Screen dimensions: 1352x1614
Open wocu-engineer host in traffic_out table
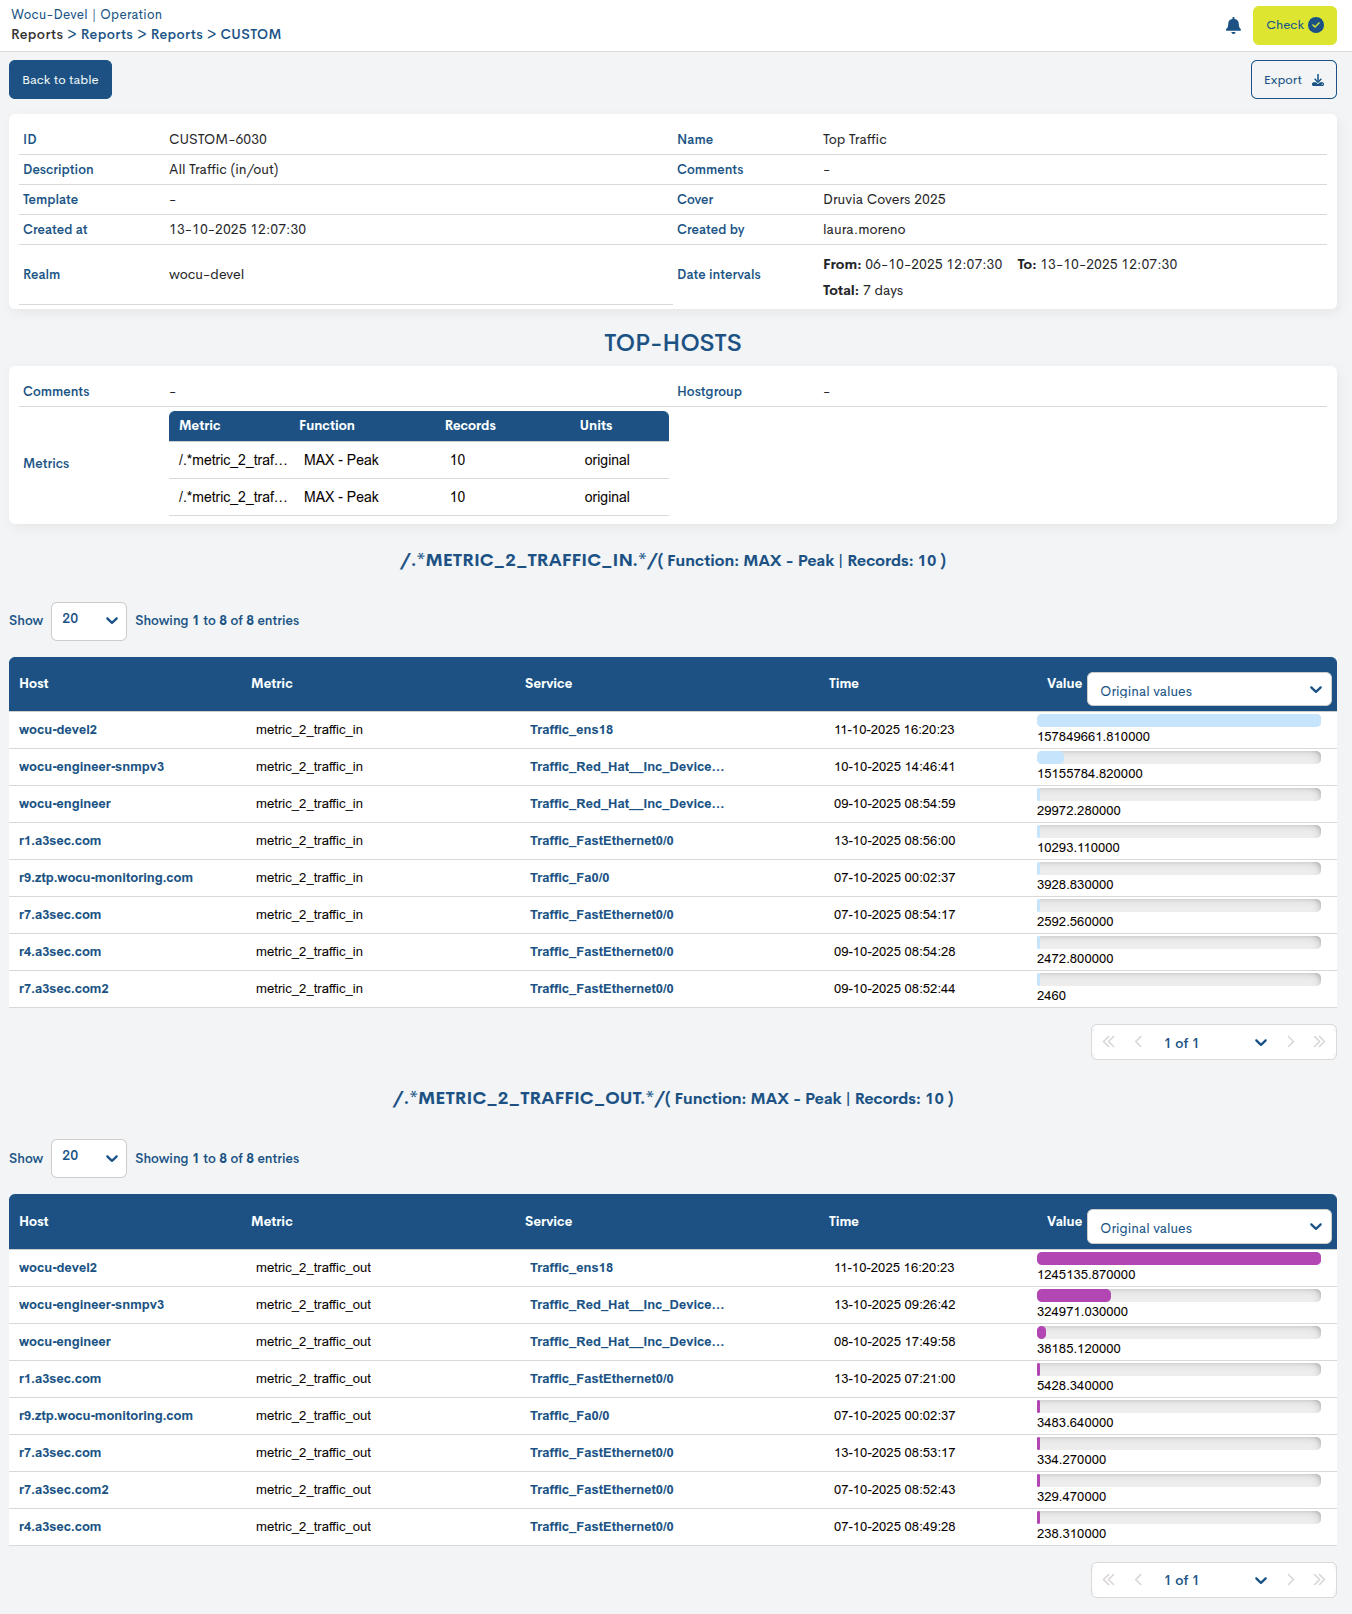click(65, 1342)
